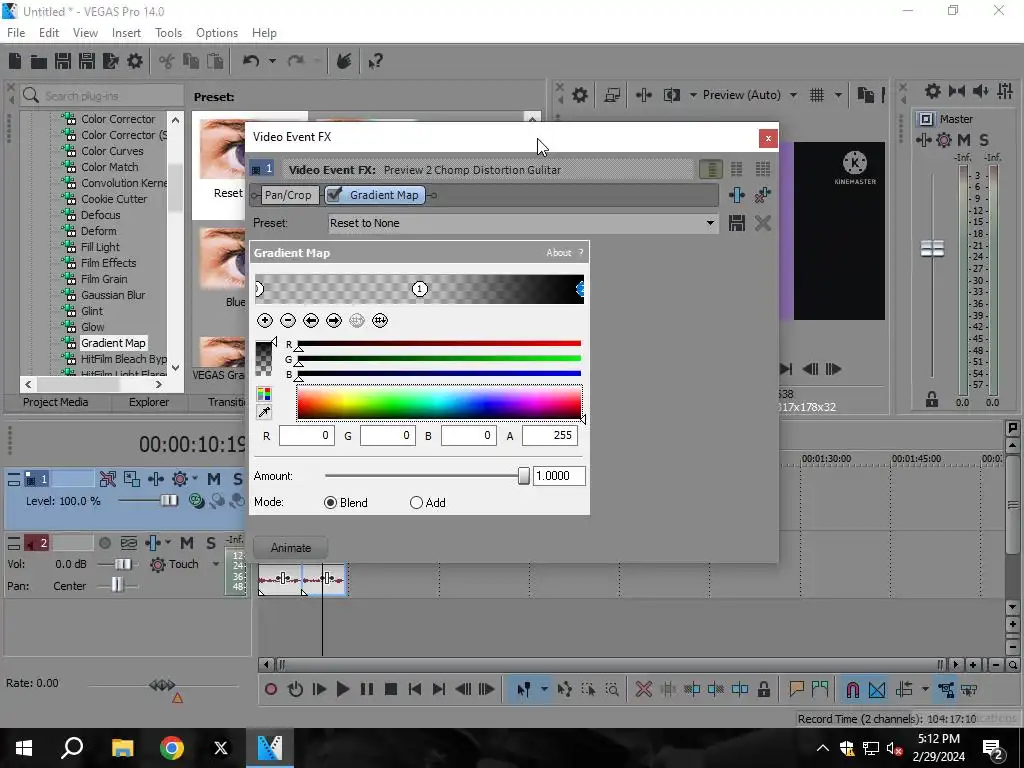Click Enable Snapping magnet icon
This screenshot has width=1024, height=768.
coord(852,689)
